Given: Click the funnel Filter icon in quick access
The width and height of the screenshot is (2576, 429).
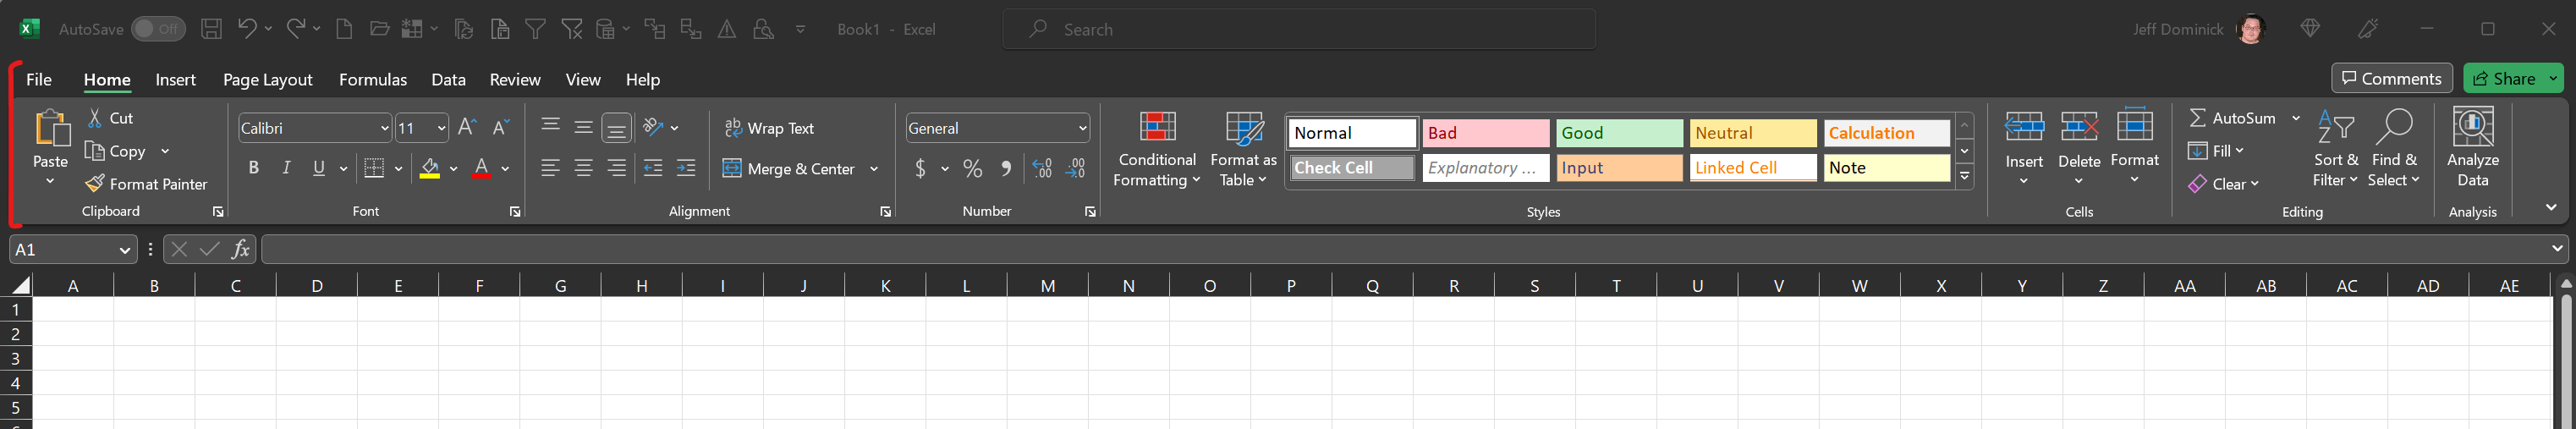Looking at the screenshot, I should [x=536, y=29].
